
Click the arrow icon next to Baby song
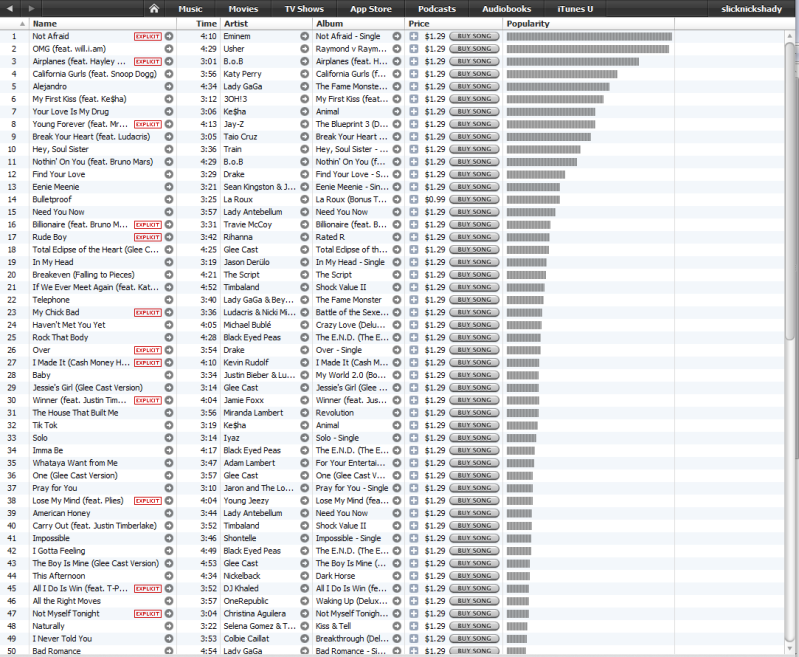(x=169, y=375)
